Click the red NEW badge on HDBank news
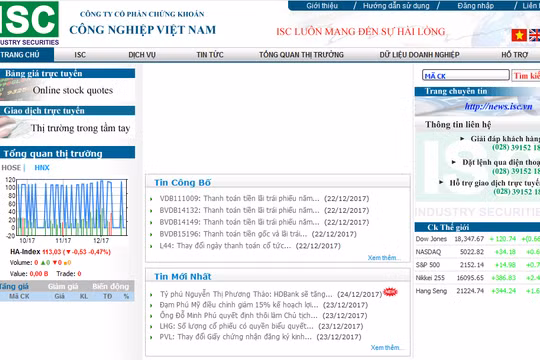540x360 pixels. click(x=390, y=292)
